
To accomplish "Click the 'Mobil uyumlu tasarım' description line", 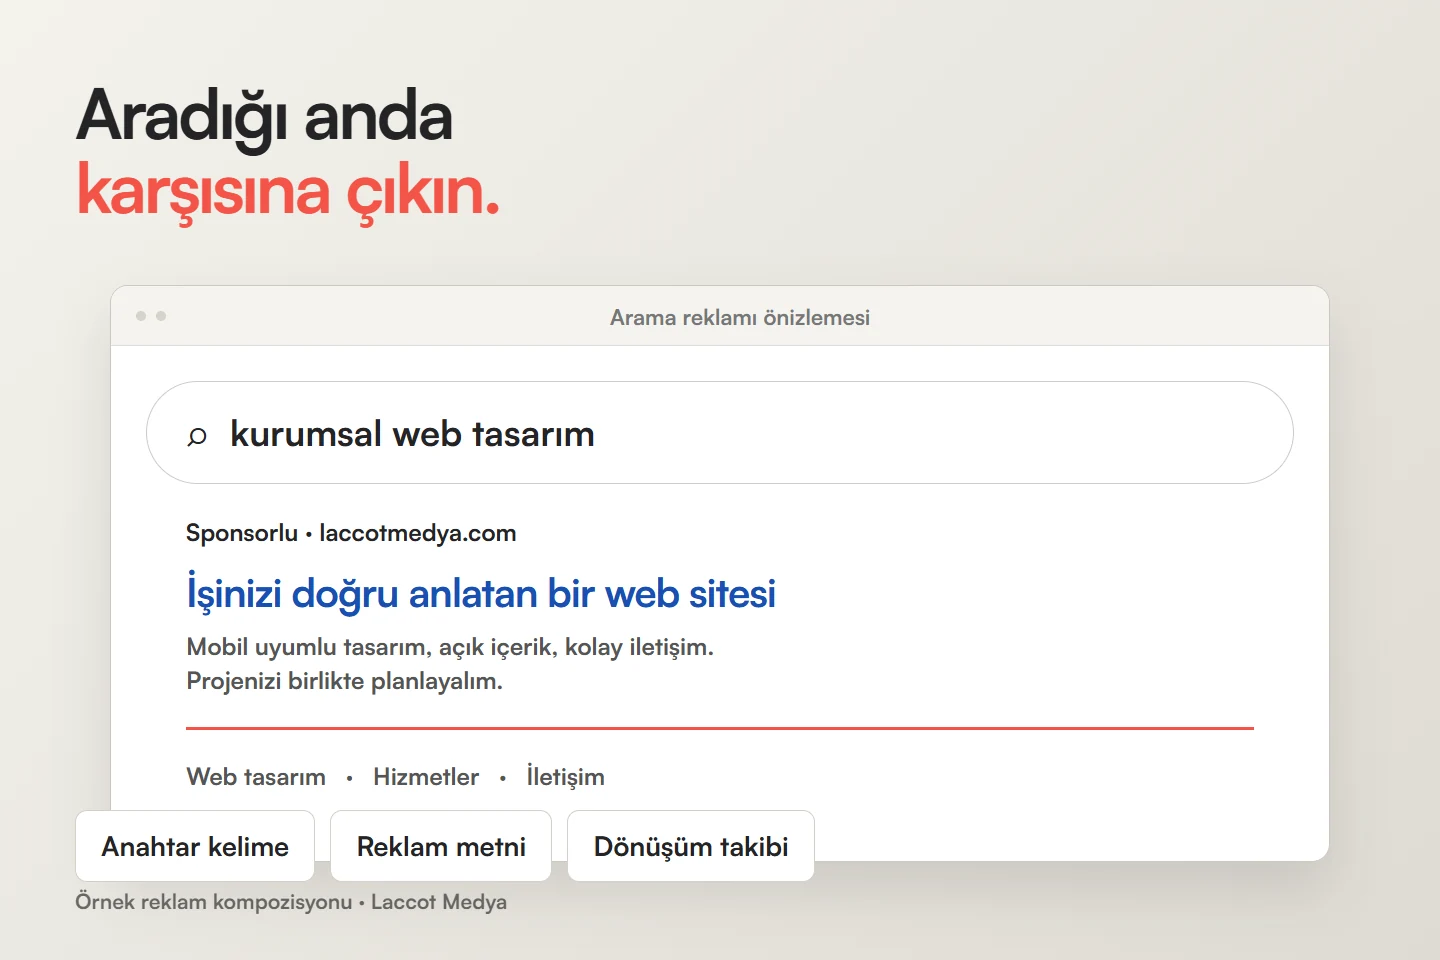I will (x=450, y=647).
